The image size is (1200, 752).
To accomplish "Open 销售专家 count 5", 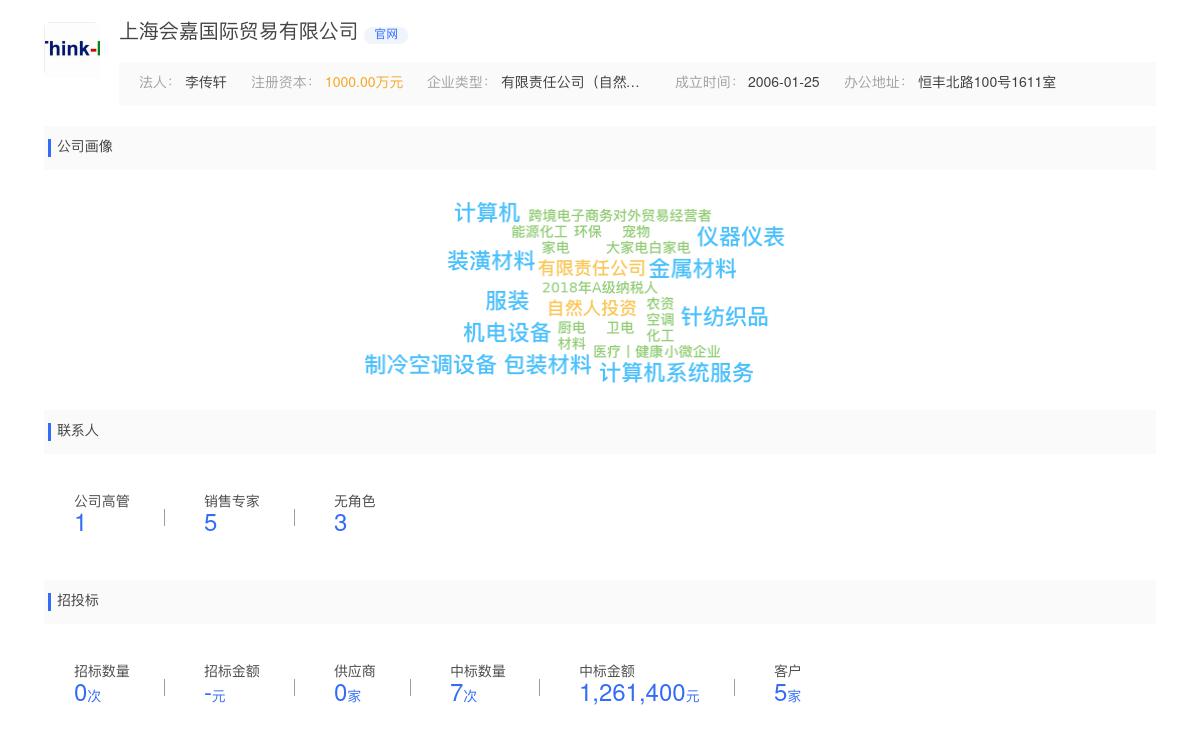I will [211, 523].
